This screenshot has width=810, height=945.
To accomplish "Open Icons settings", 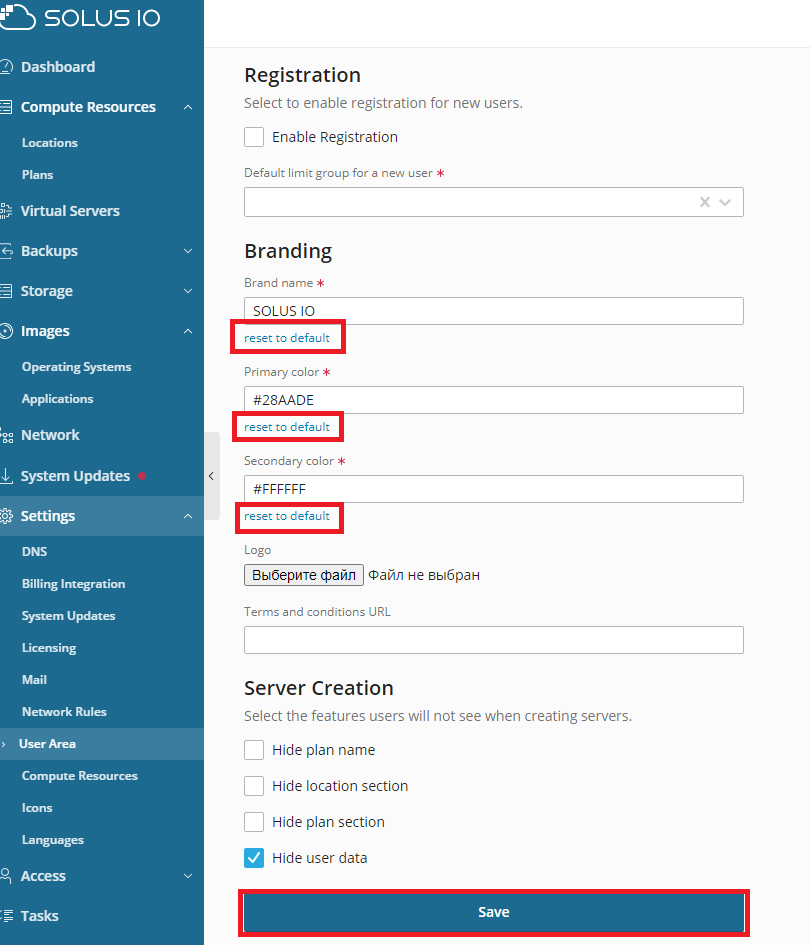I will pos(37,808).
